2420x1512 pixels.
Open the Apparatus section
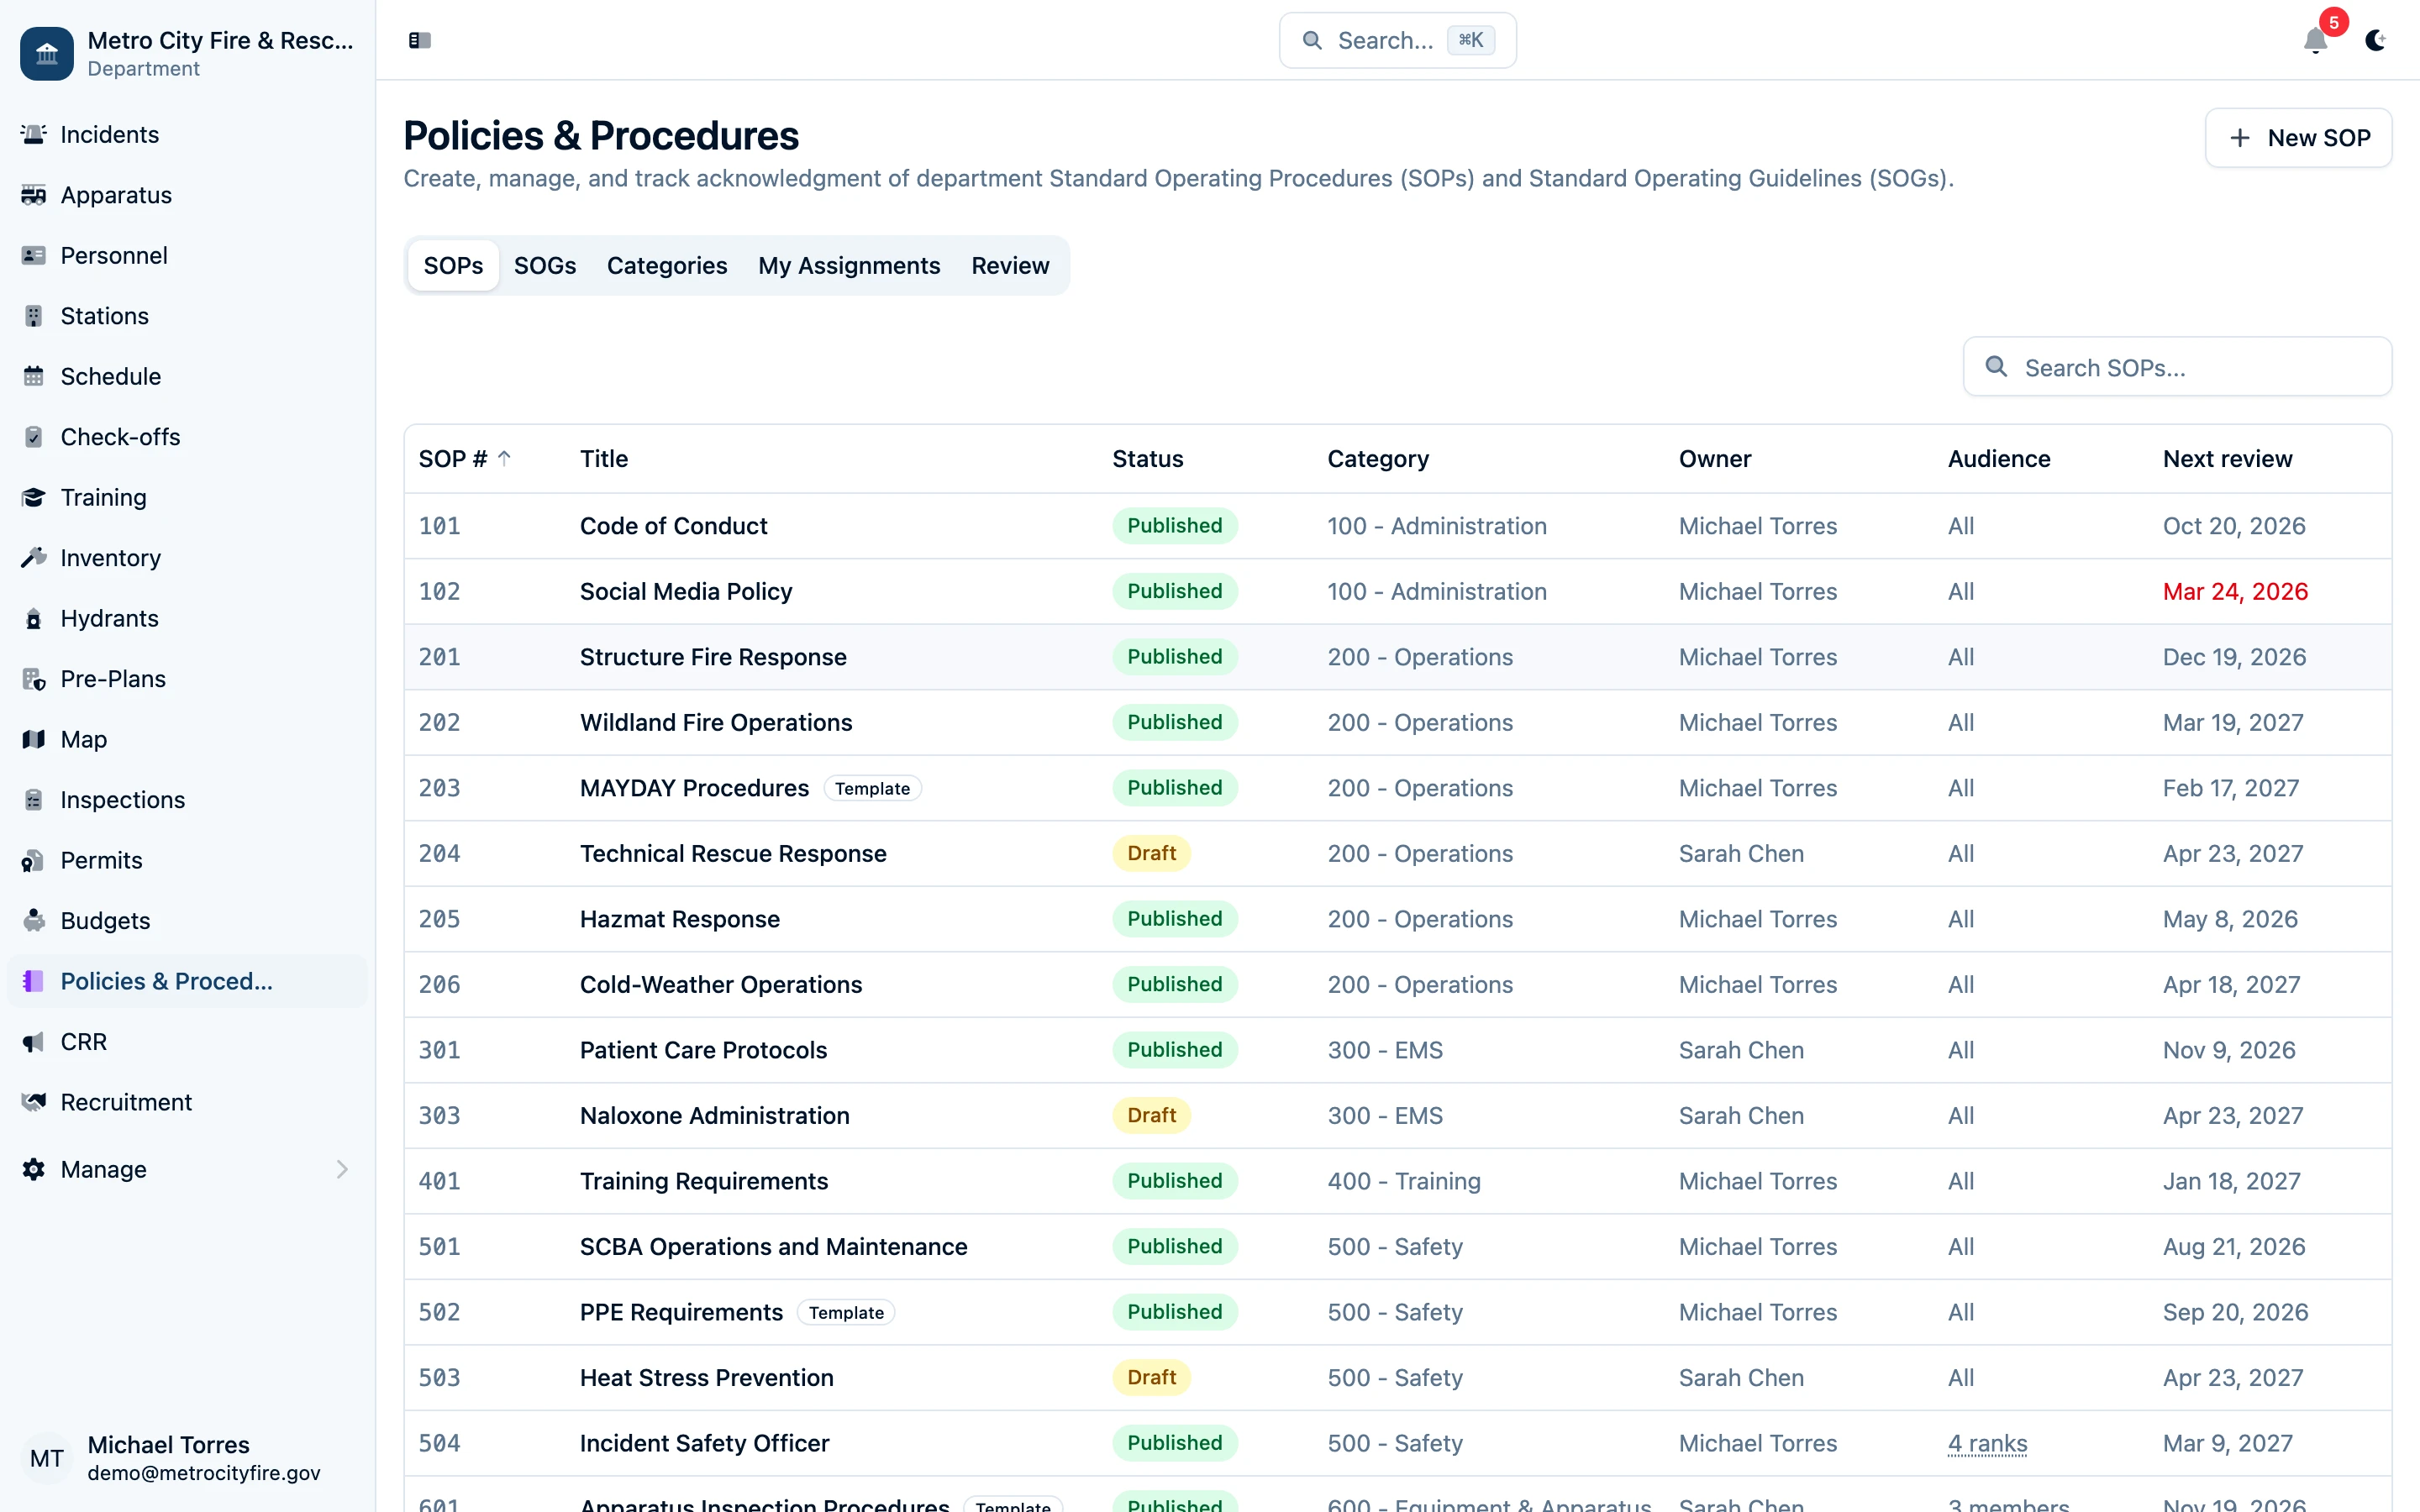point(115,195)
